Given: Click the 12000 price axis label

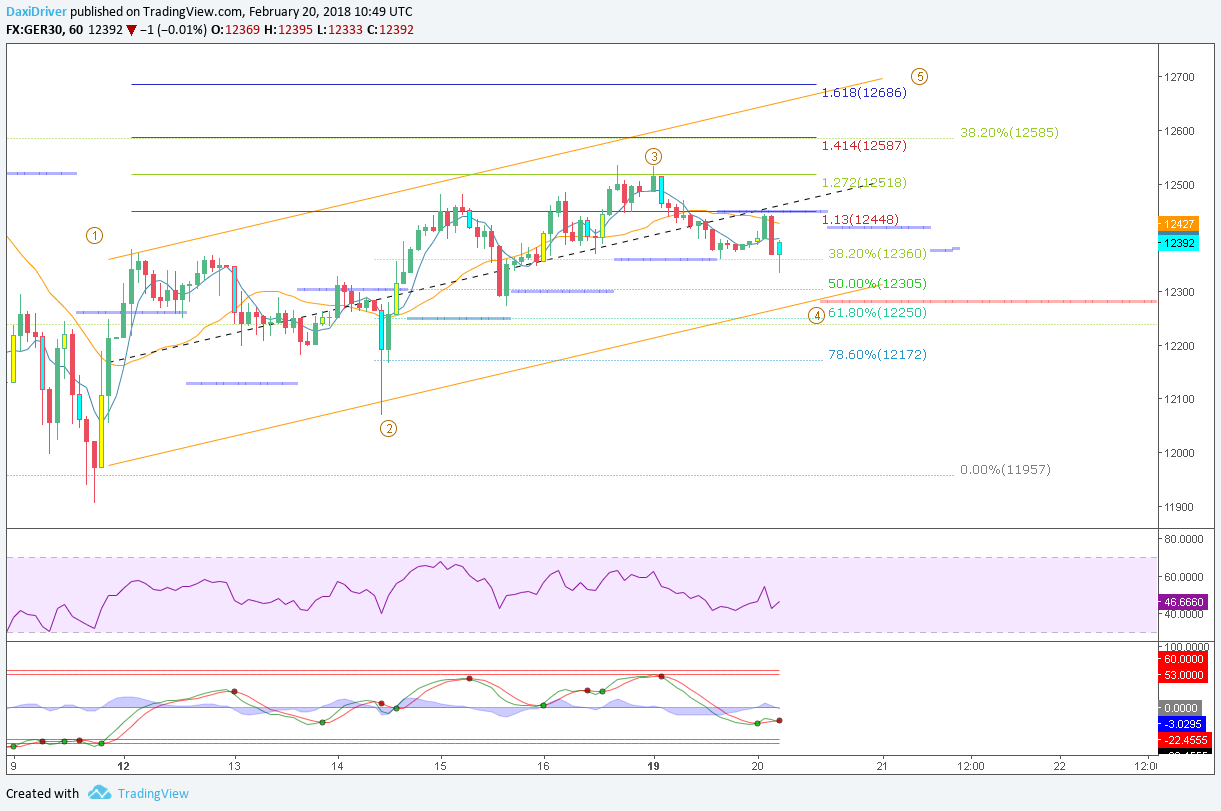Looking at the screenshot, I should (x=1178, y=453).
